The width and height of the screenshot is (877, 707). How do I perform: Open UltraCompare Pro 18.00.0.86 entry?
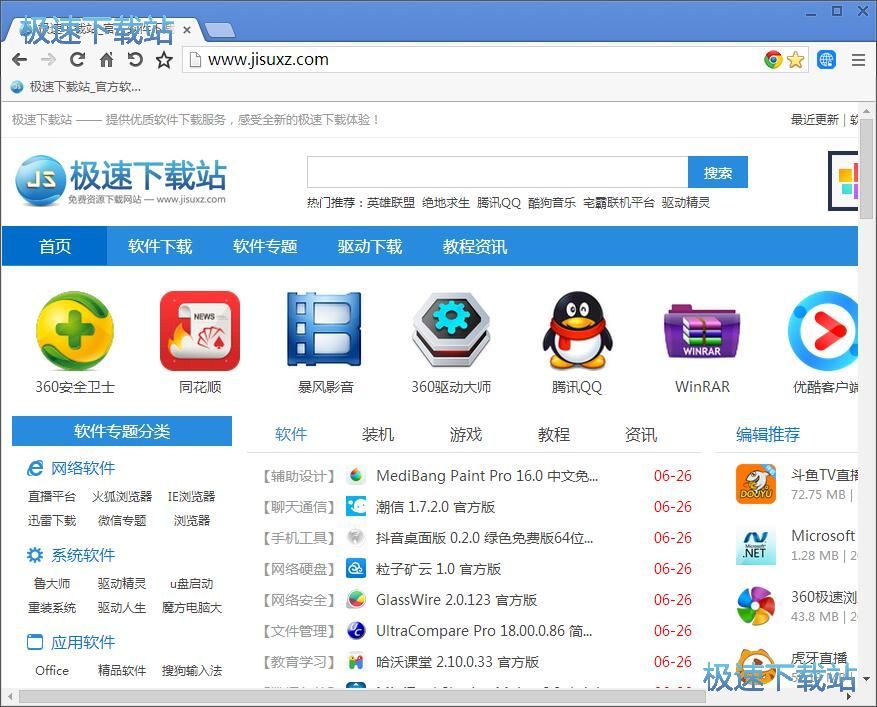tap(484, 631)
